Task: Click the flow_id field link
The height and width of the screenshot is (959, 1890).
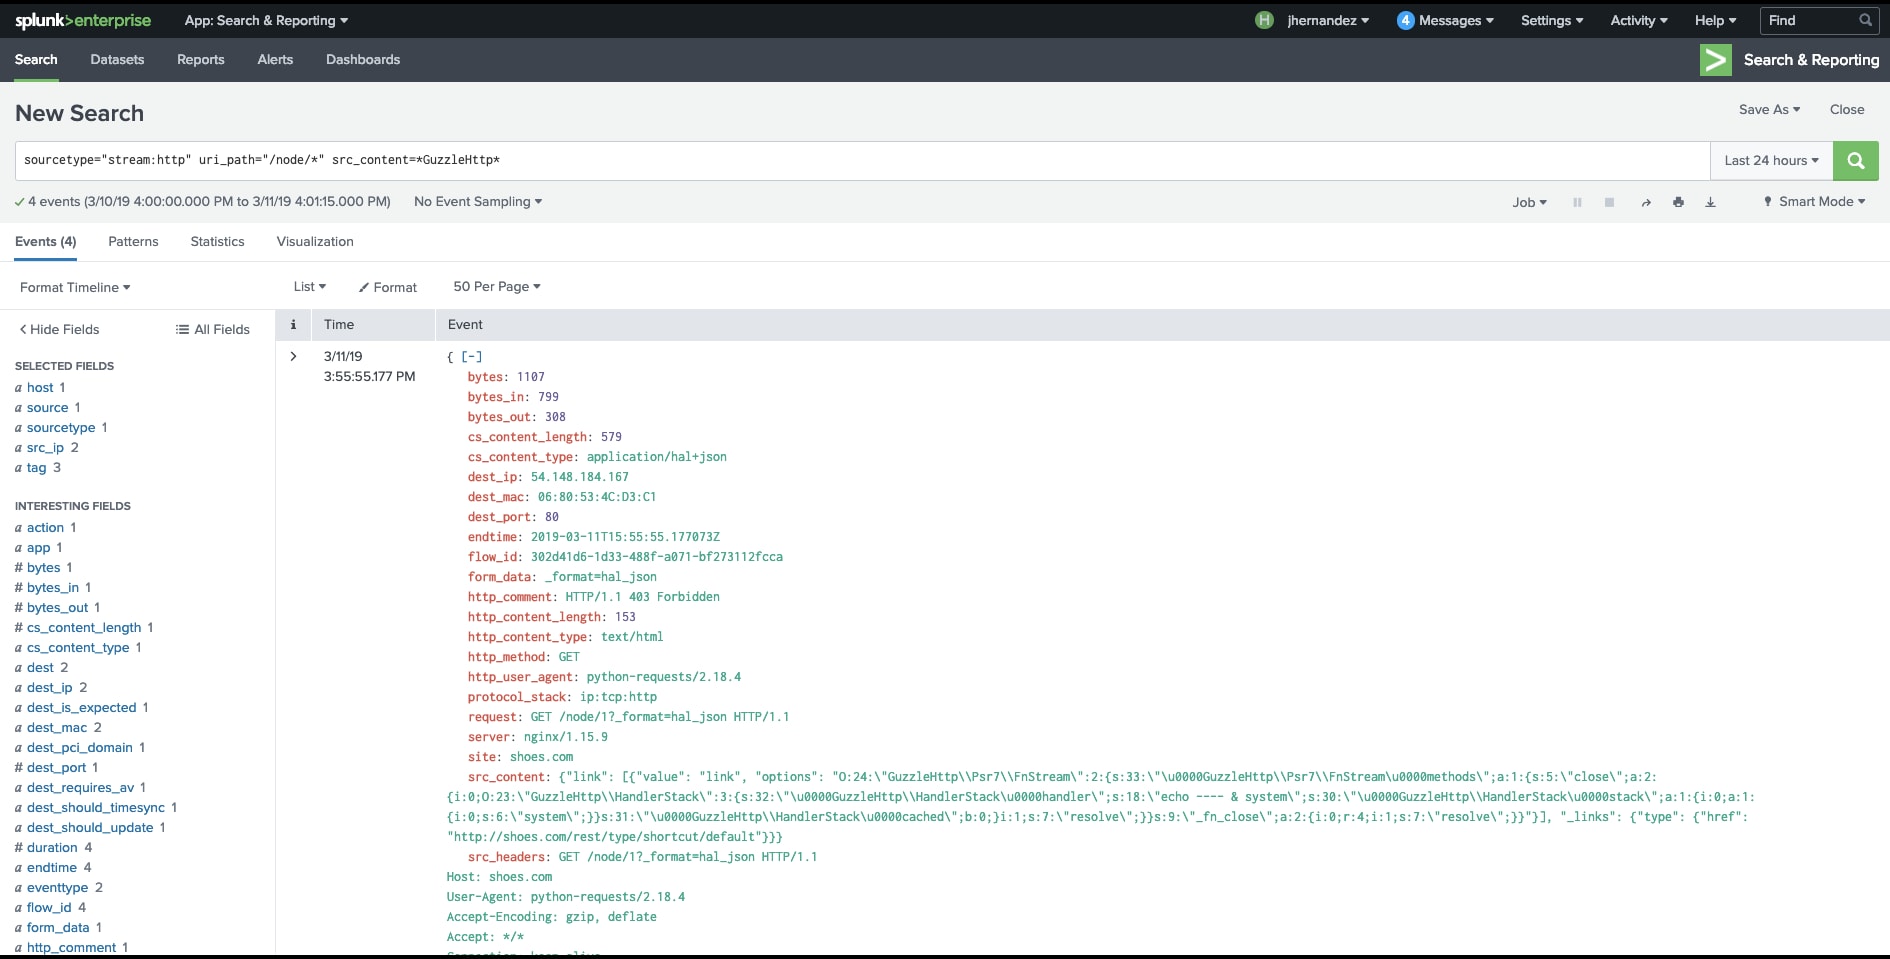Action: coord(49,908)
